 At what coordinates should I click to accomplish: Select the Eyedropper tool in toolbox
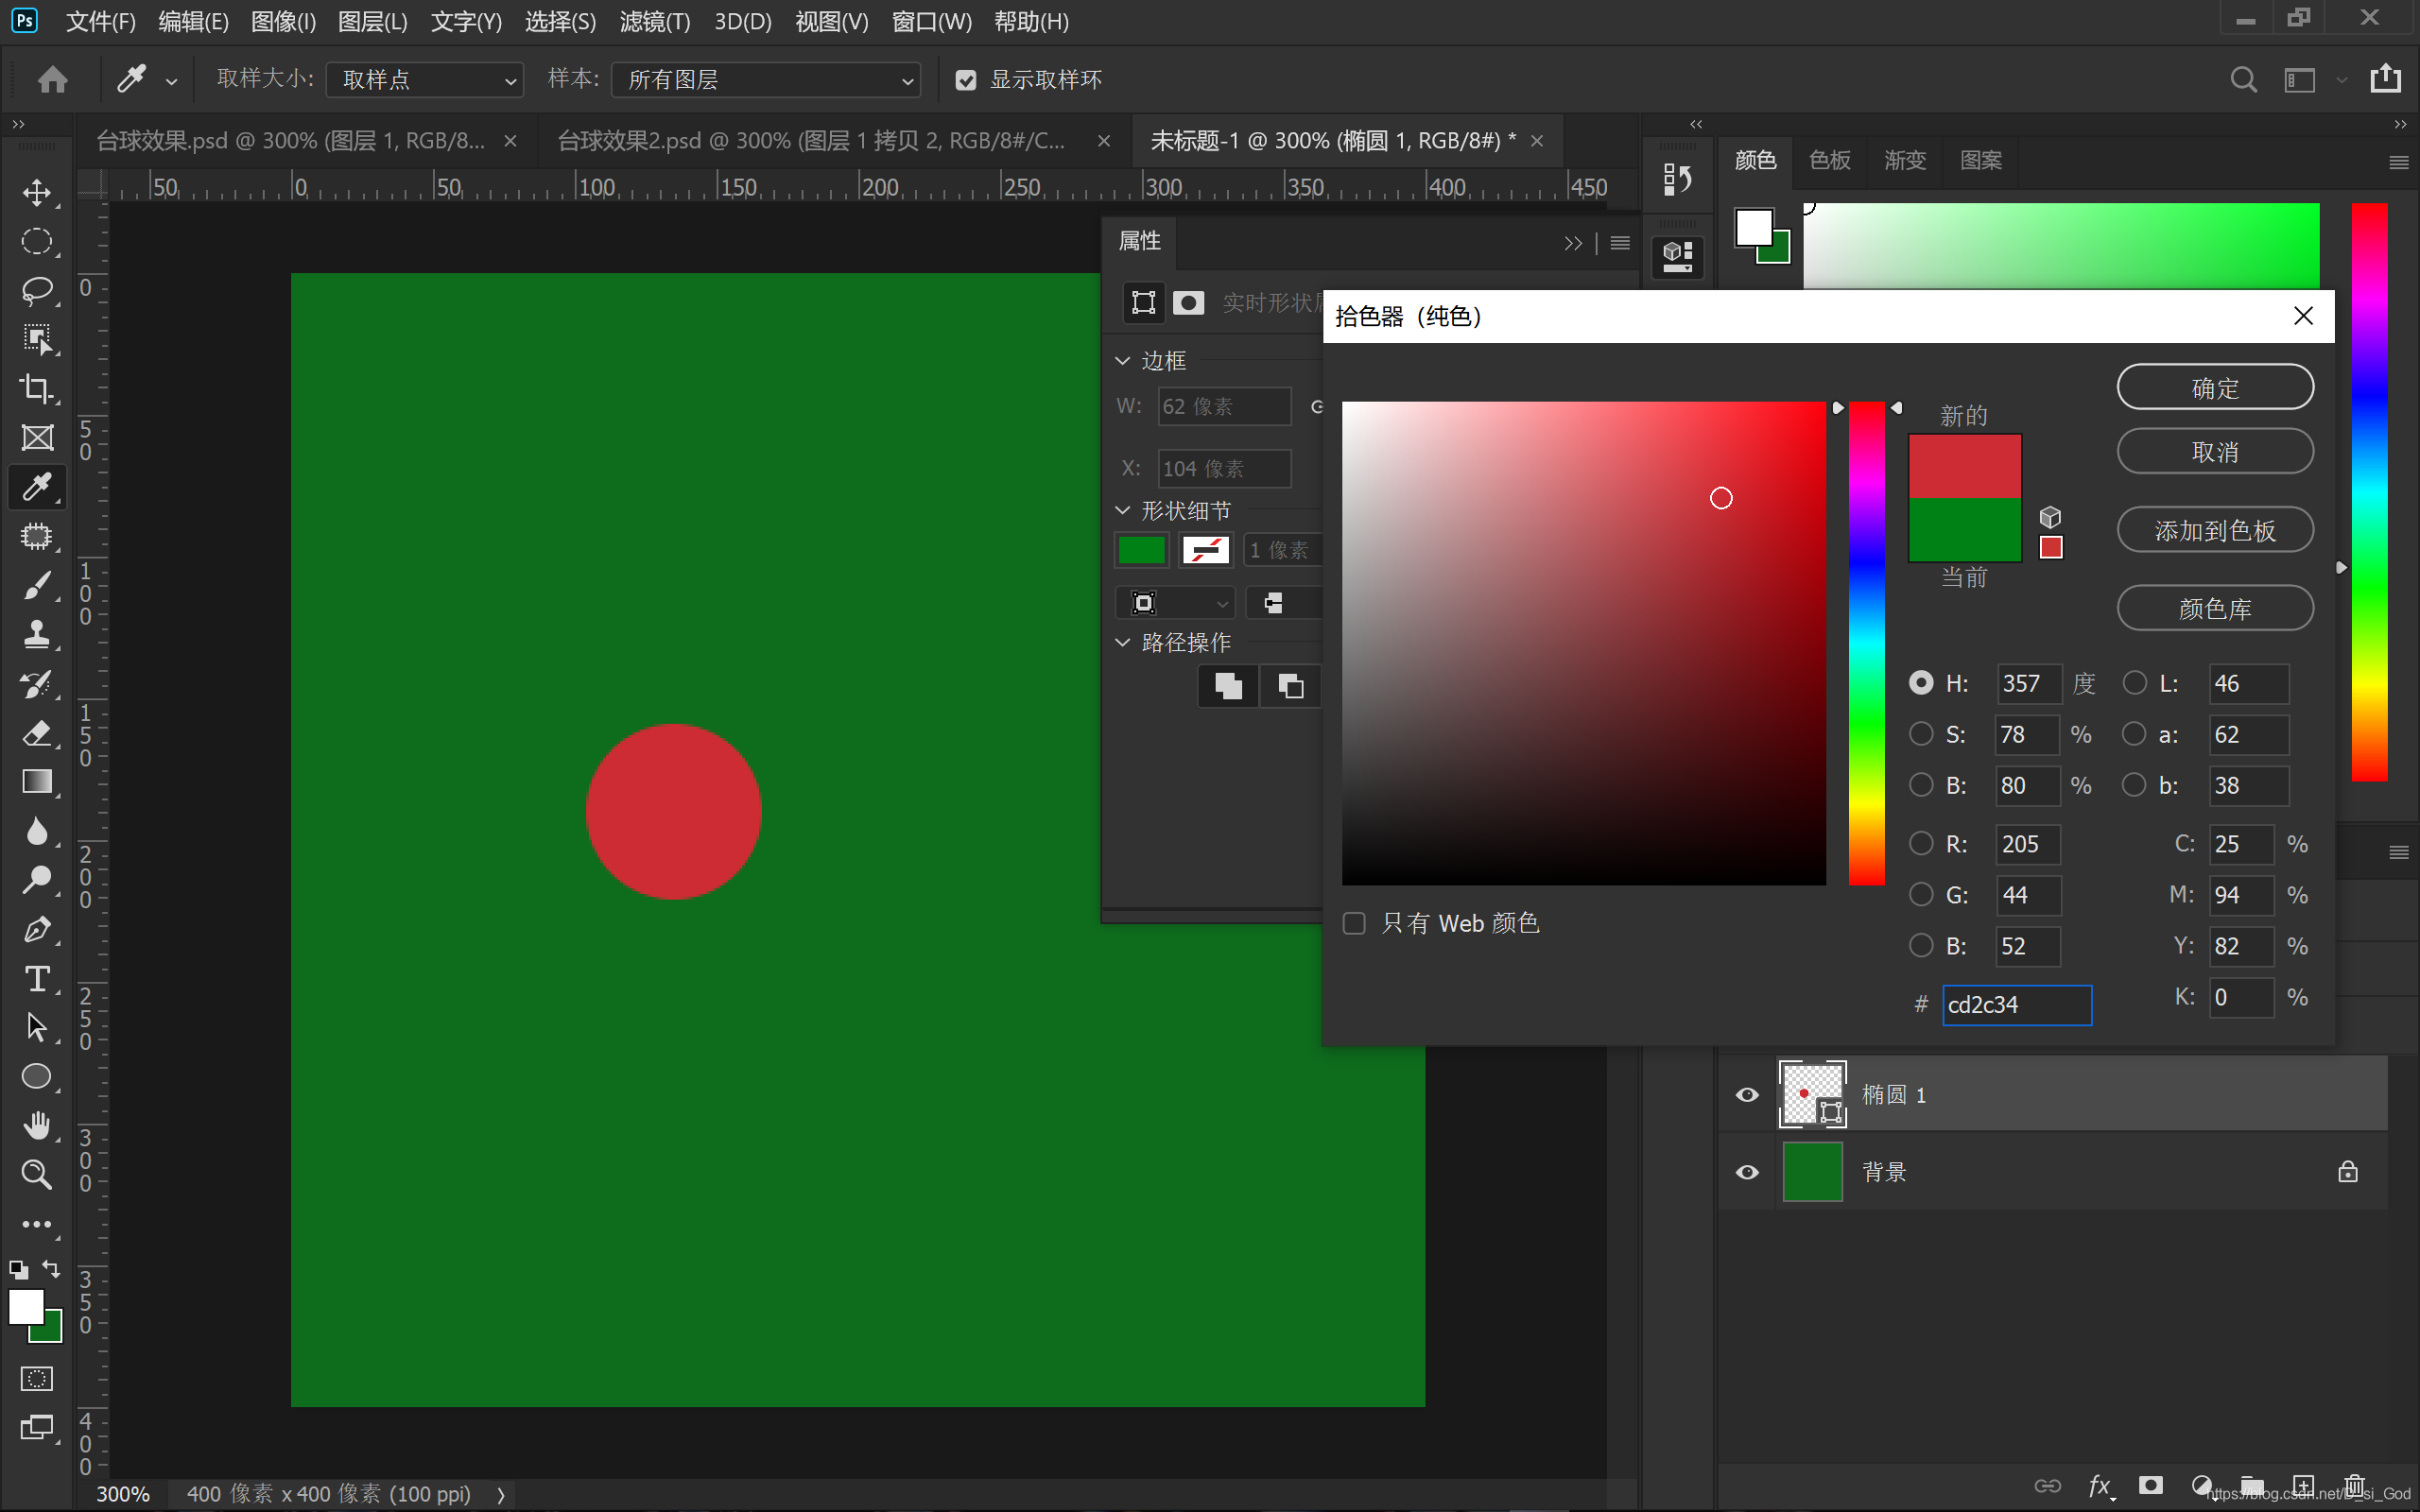point(37,487)
